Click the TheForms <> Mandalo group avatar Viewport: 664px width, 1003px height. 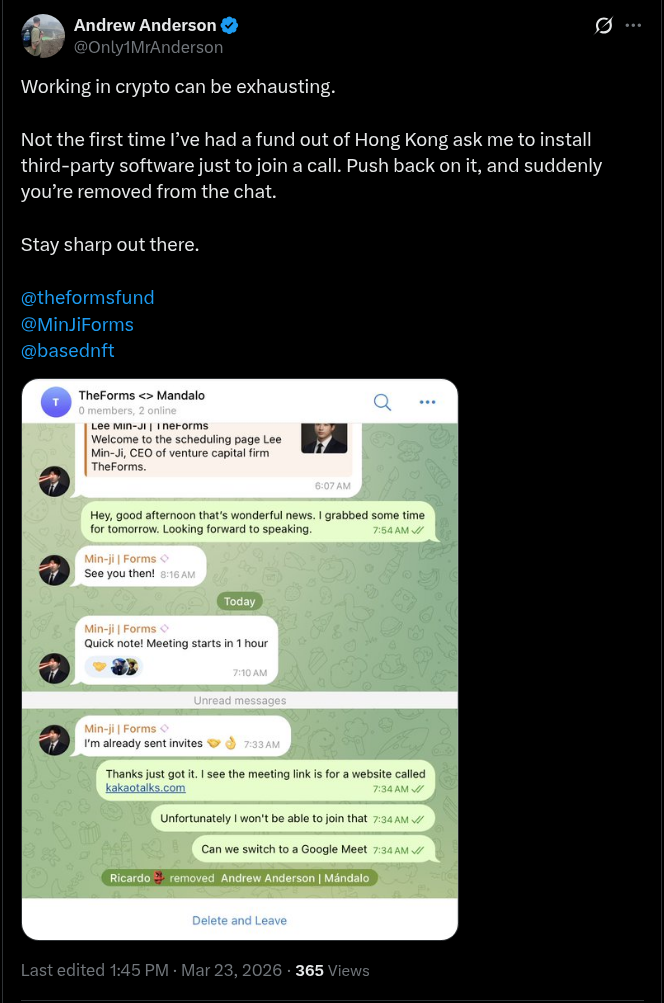click(x=55, y=402)
